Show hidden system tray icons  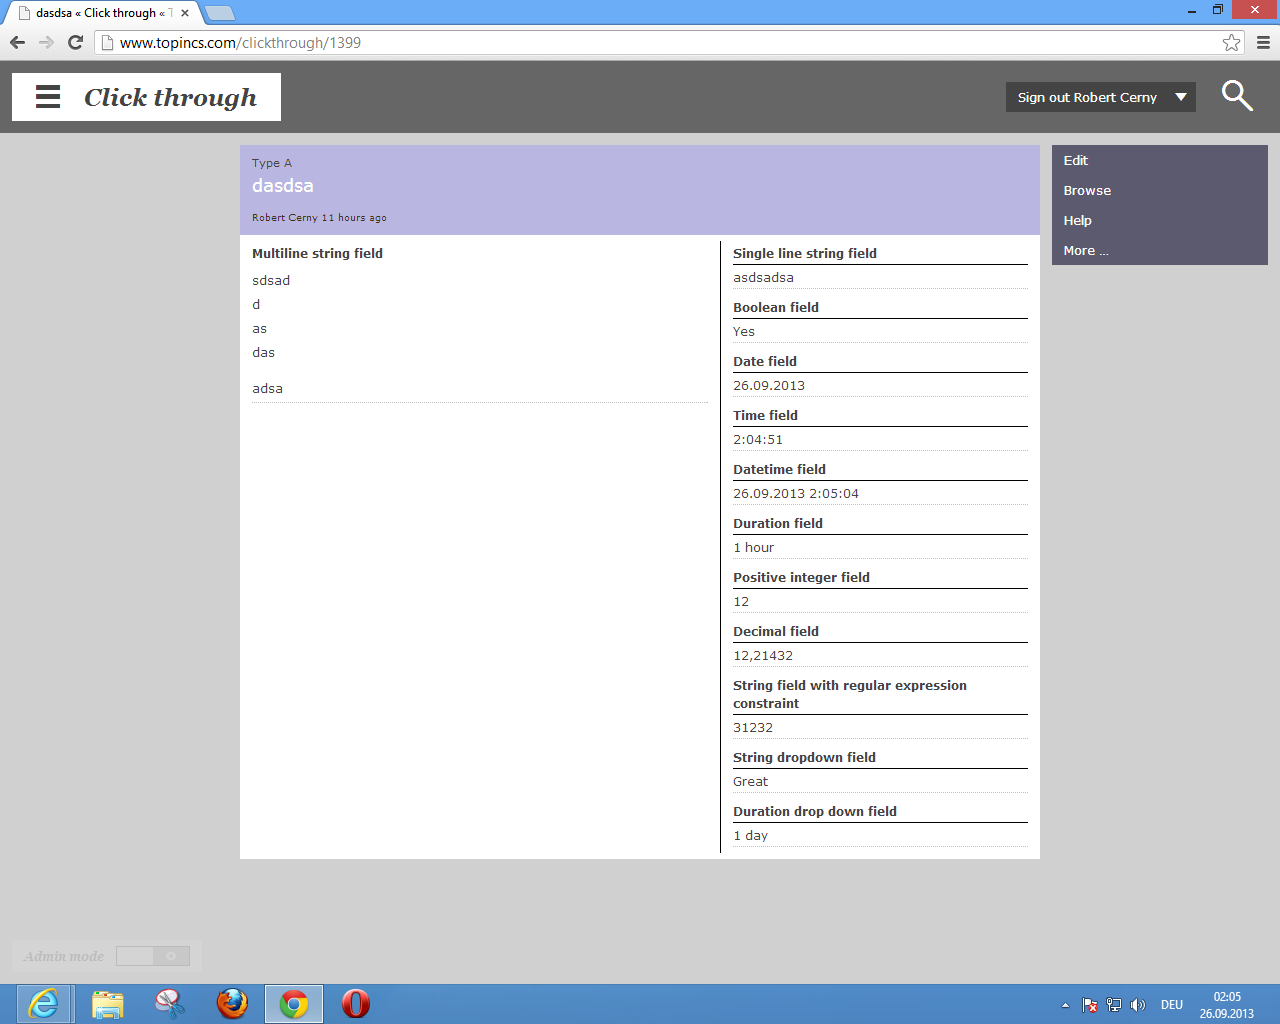pos(1065,1005)
